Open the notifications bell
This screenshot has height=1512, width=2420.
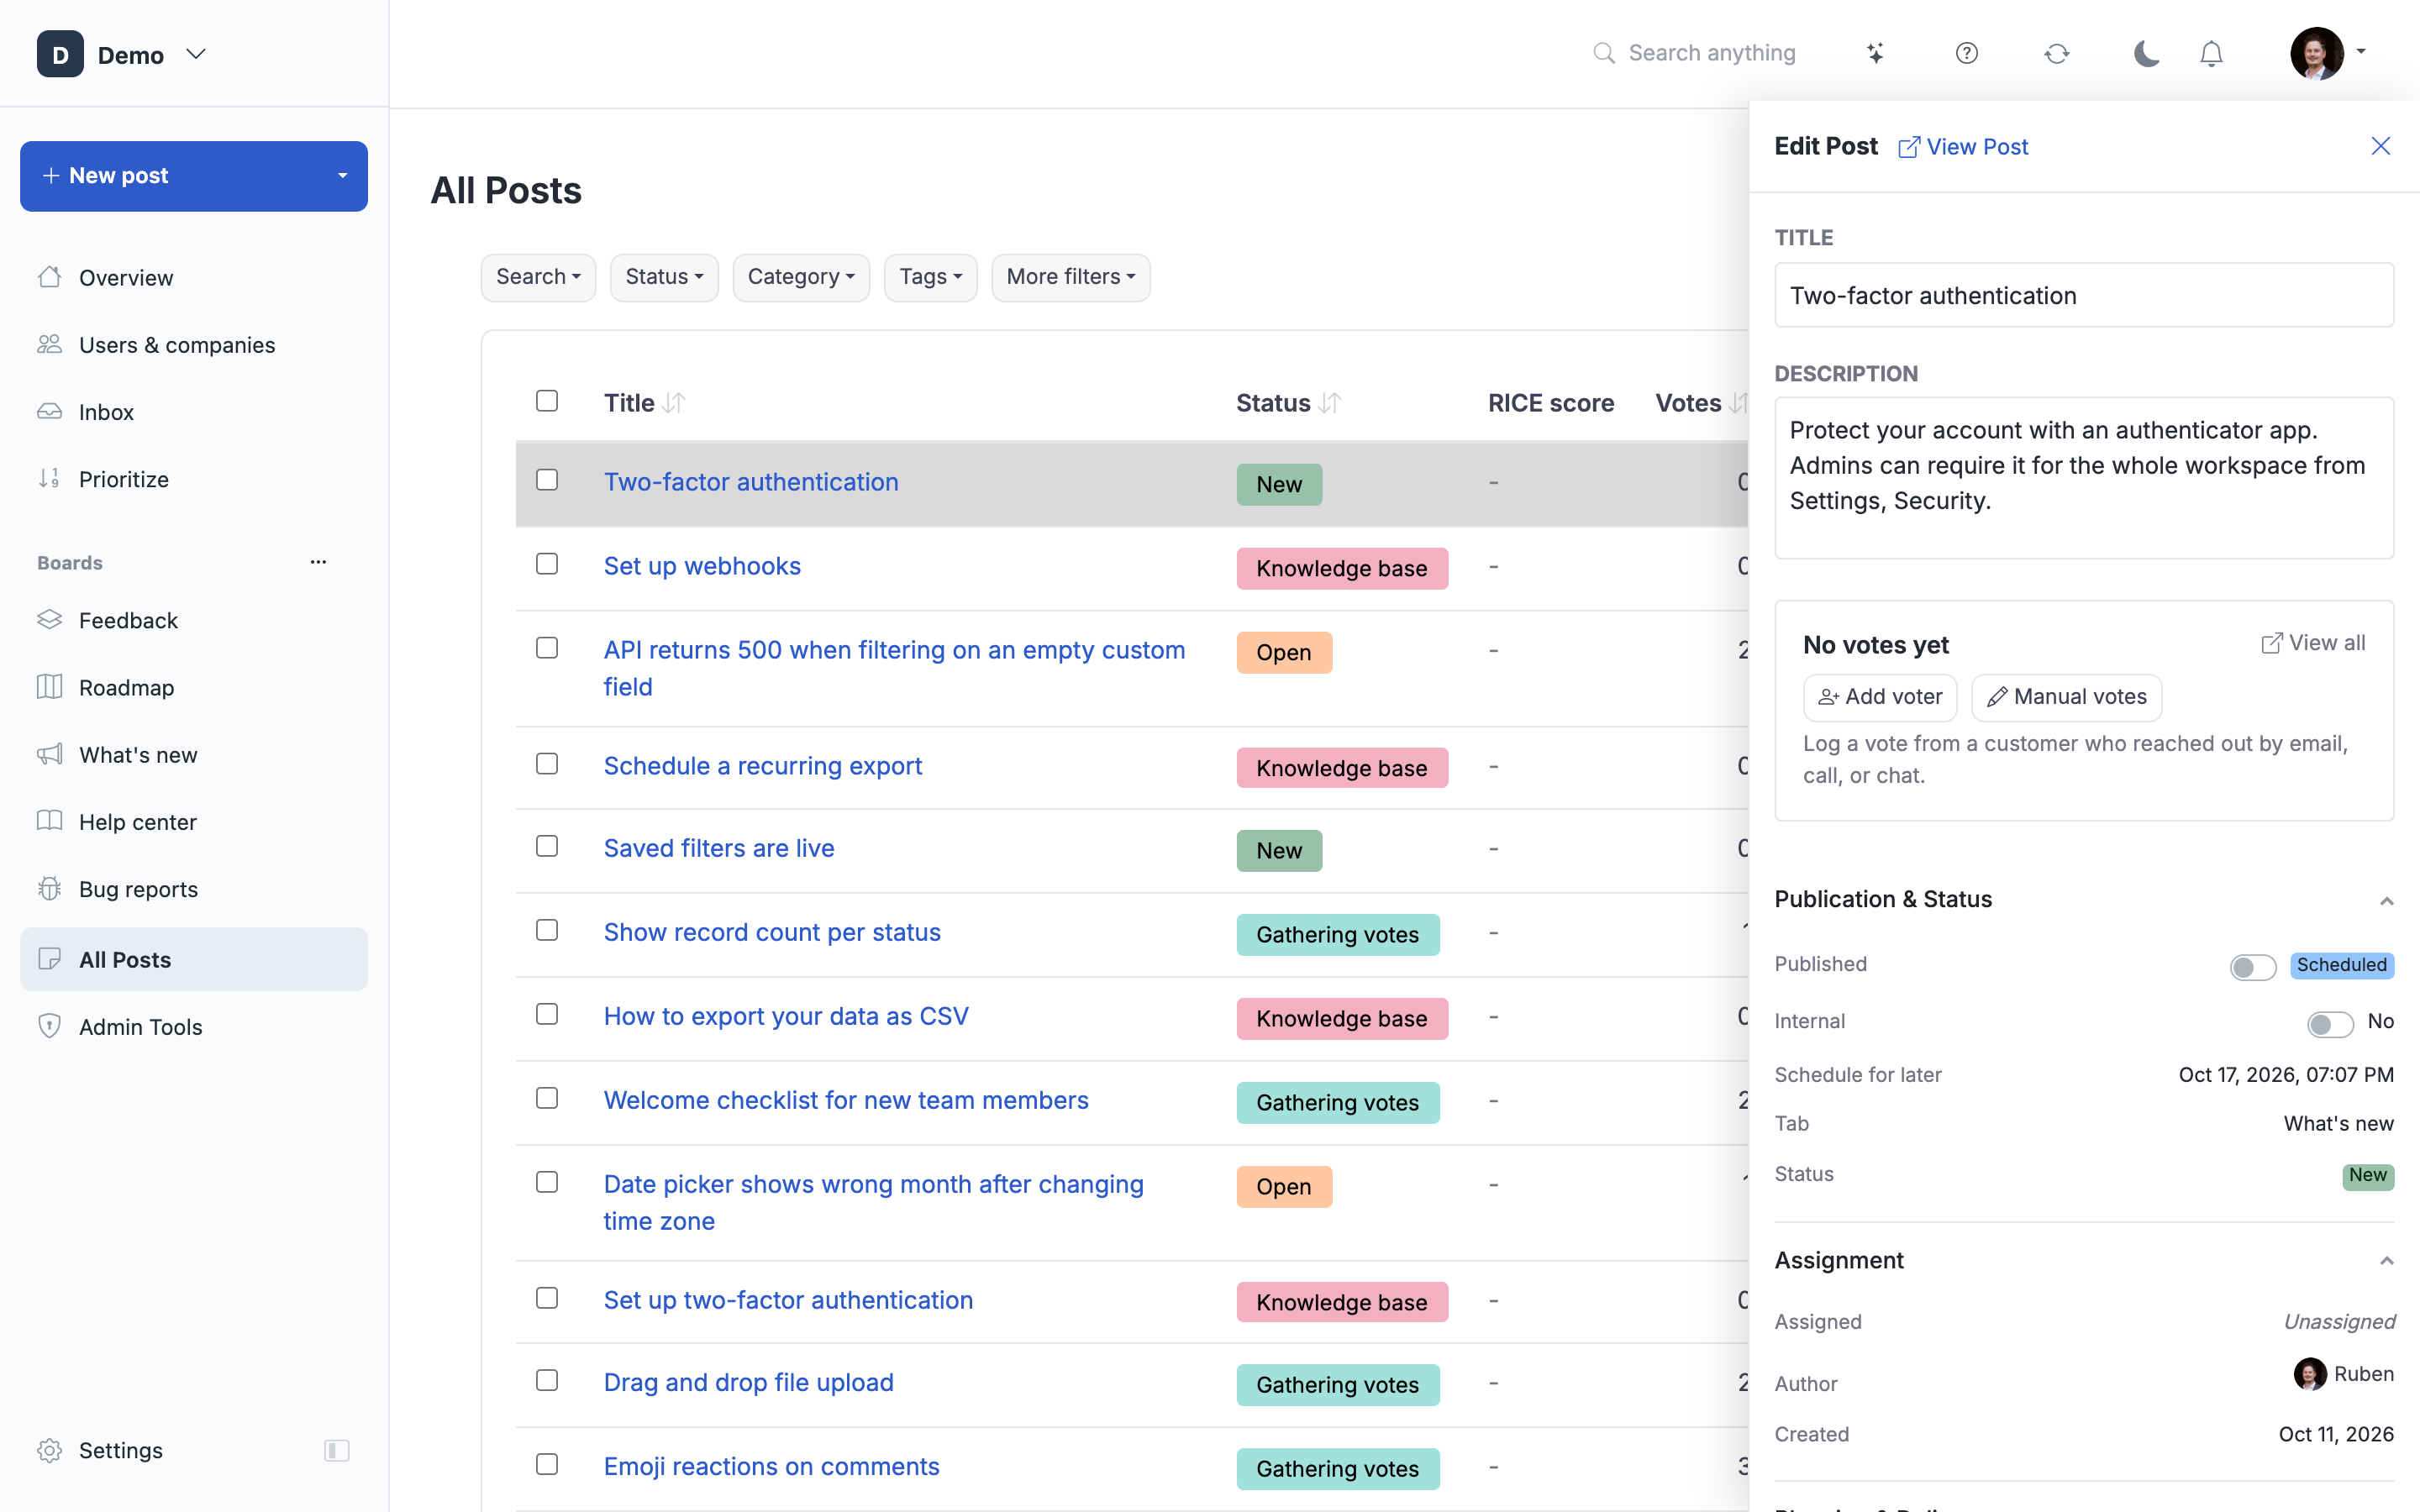[2211, 53]
